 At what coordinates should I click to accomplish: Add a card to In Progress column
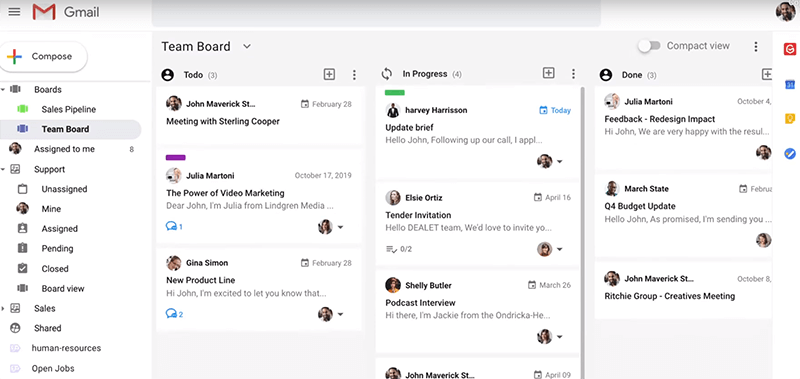click(548, 73)
